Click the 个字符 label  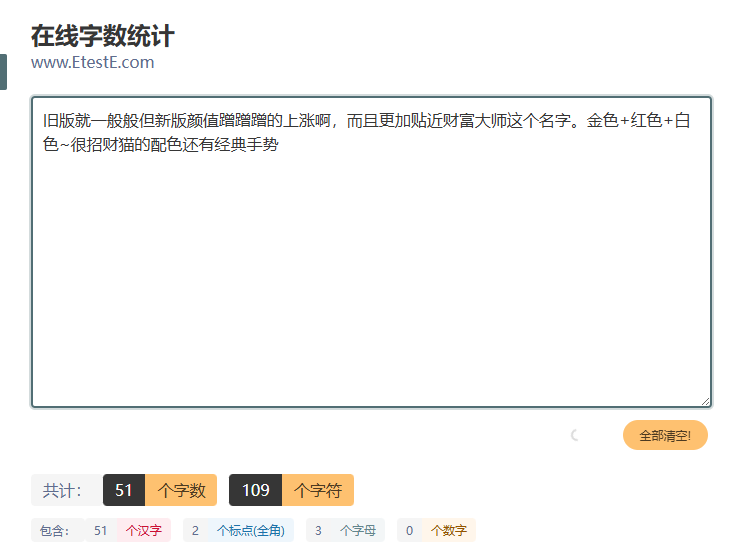pyautogui.click(x=318, y=490)
